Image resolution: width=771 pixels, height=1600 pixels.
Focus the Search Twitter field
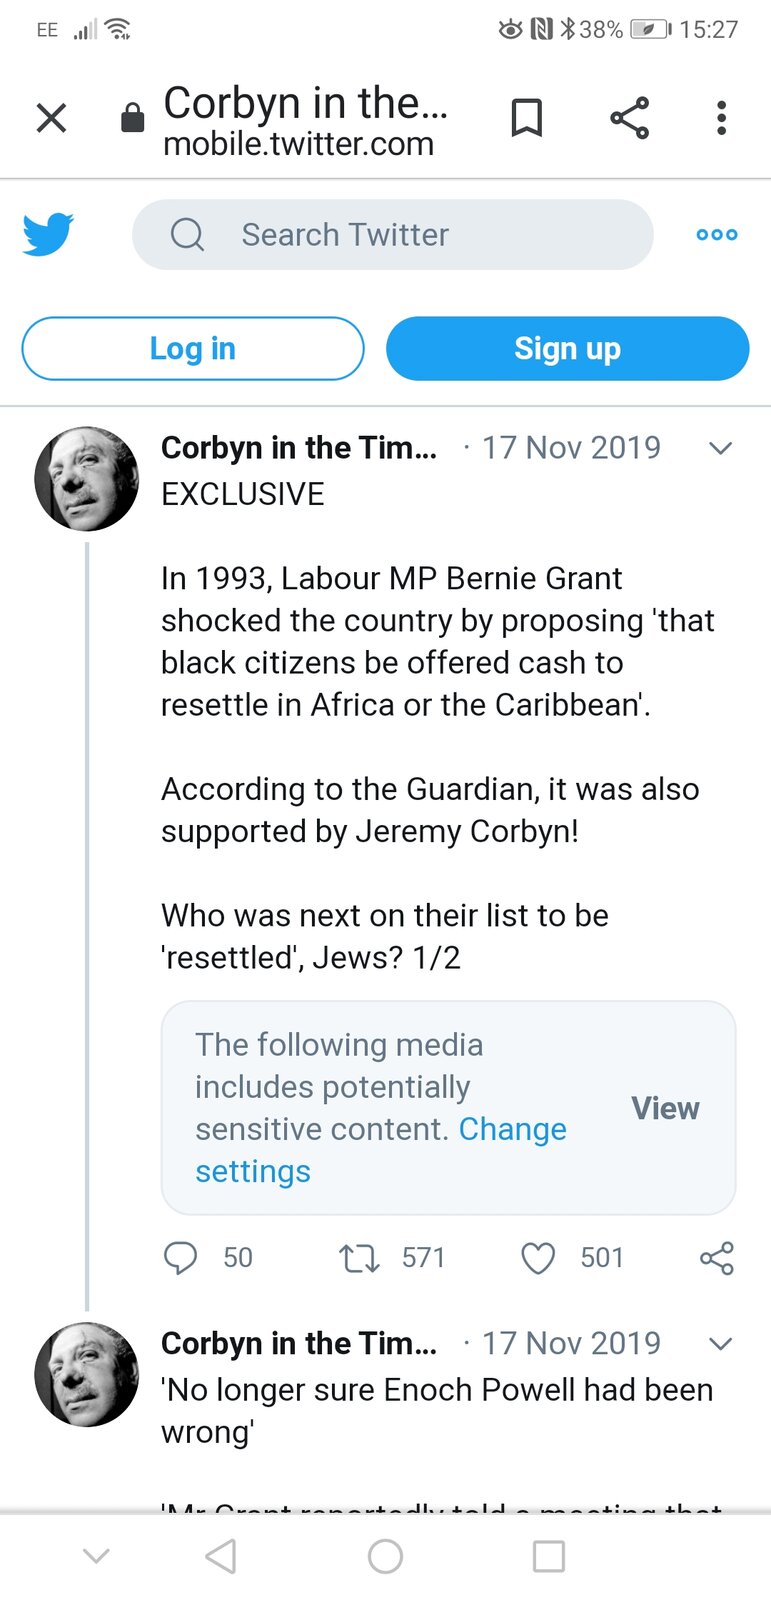(x=393, y=234)
